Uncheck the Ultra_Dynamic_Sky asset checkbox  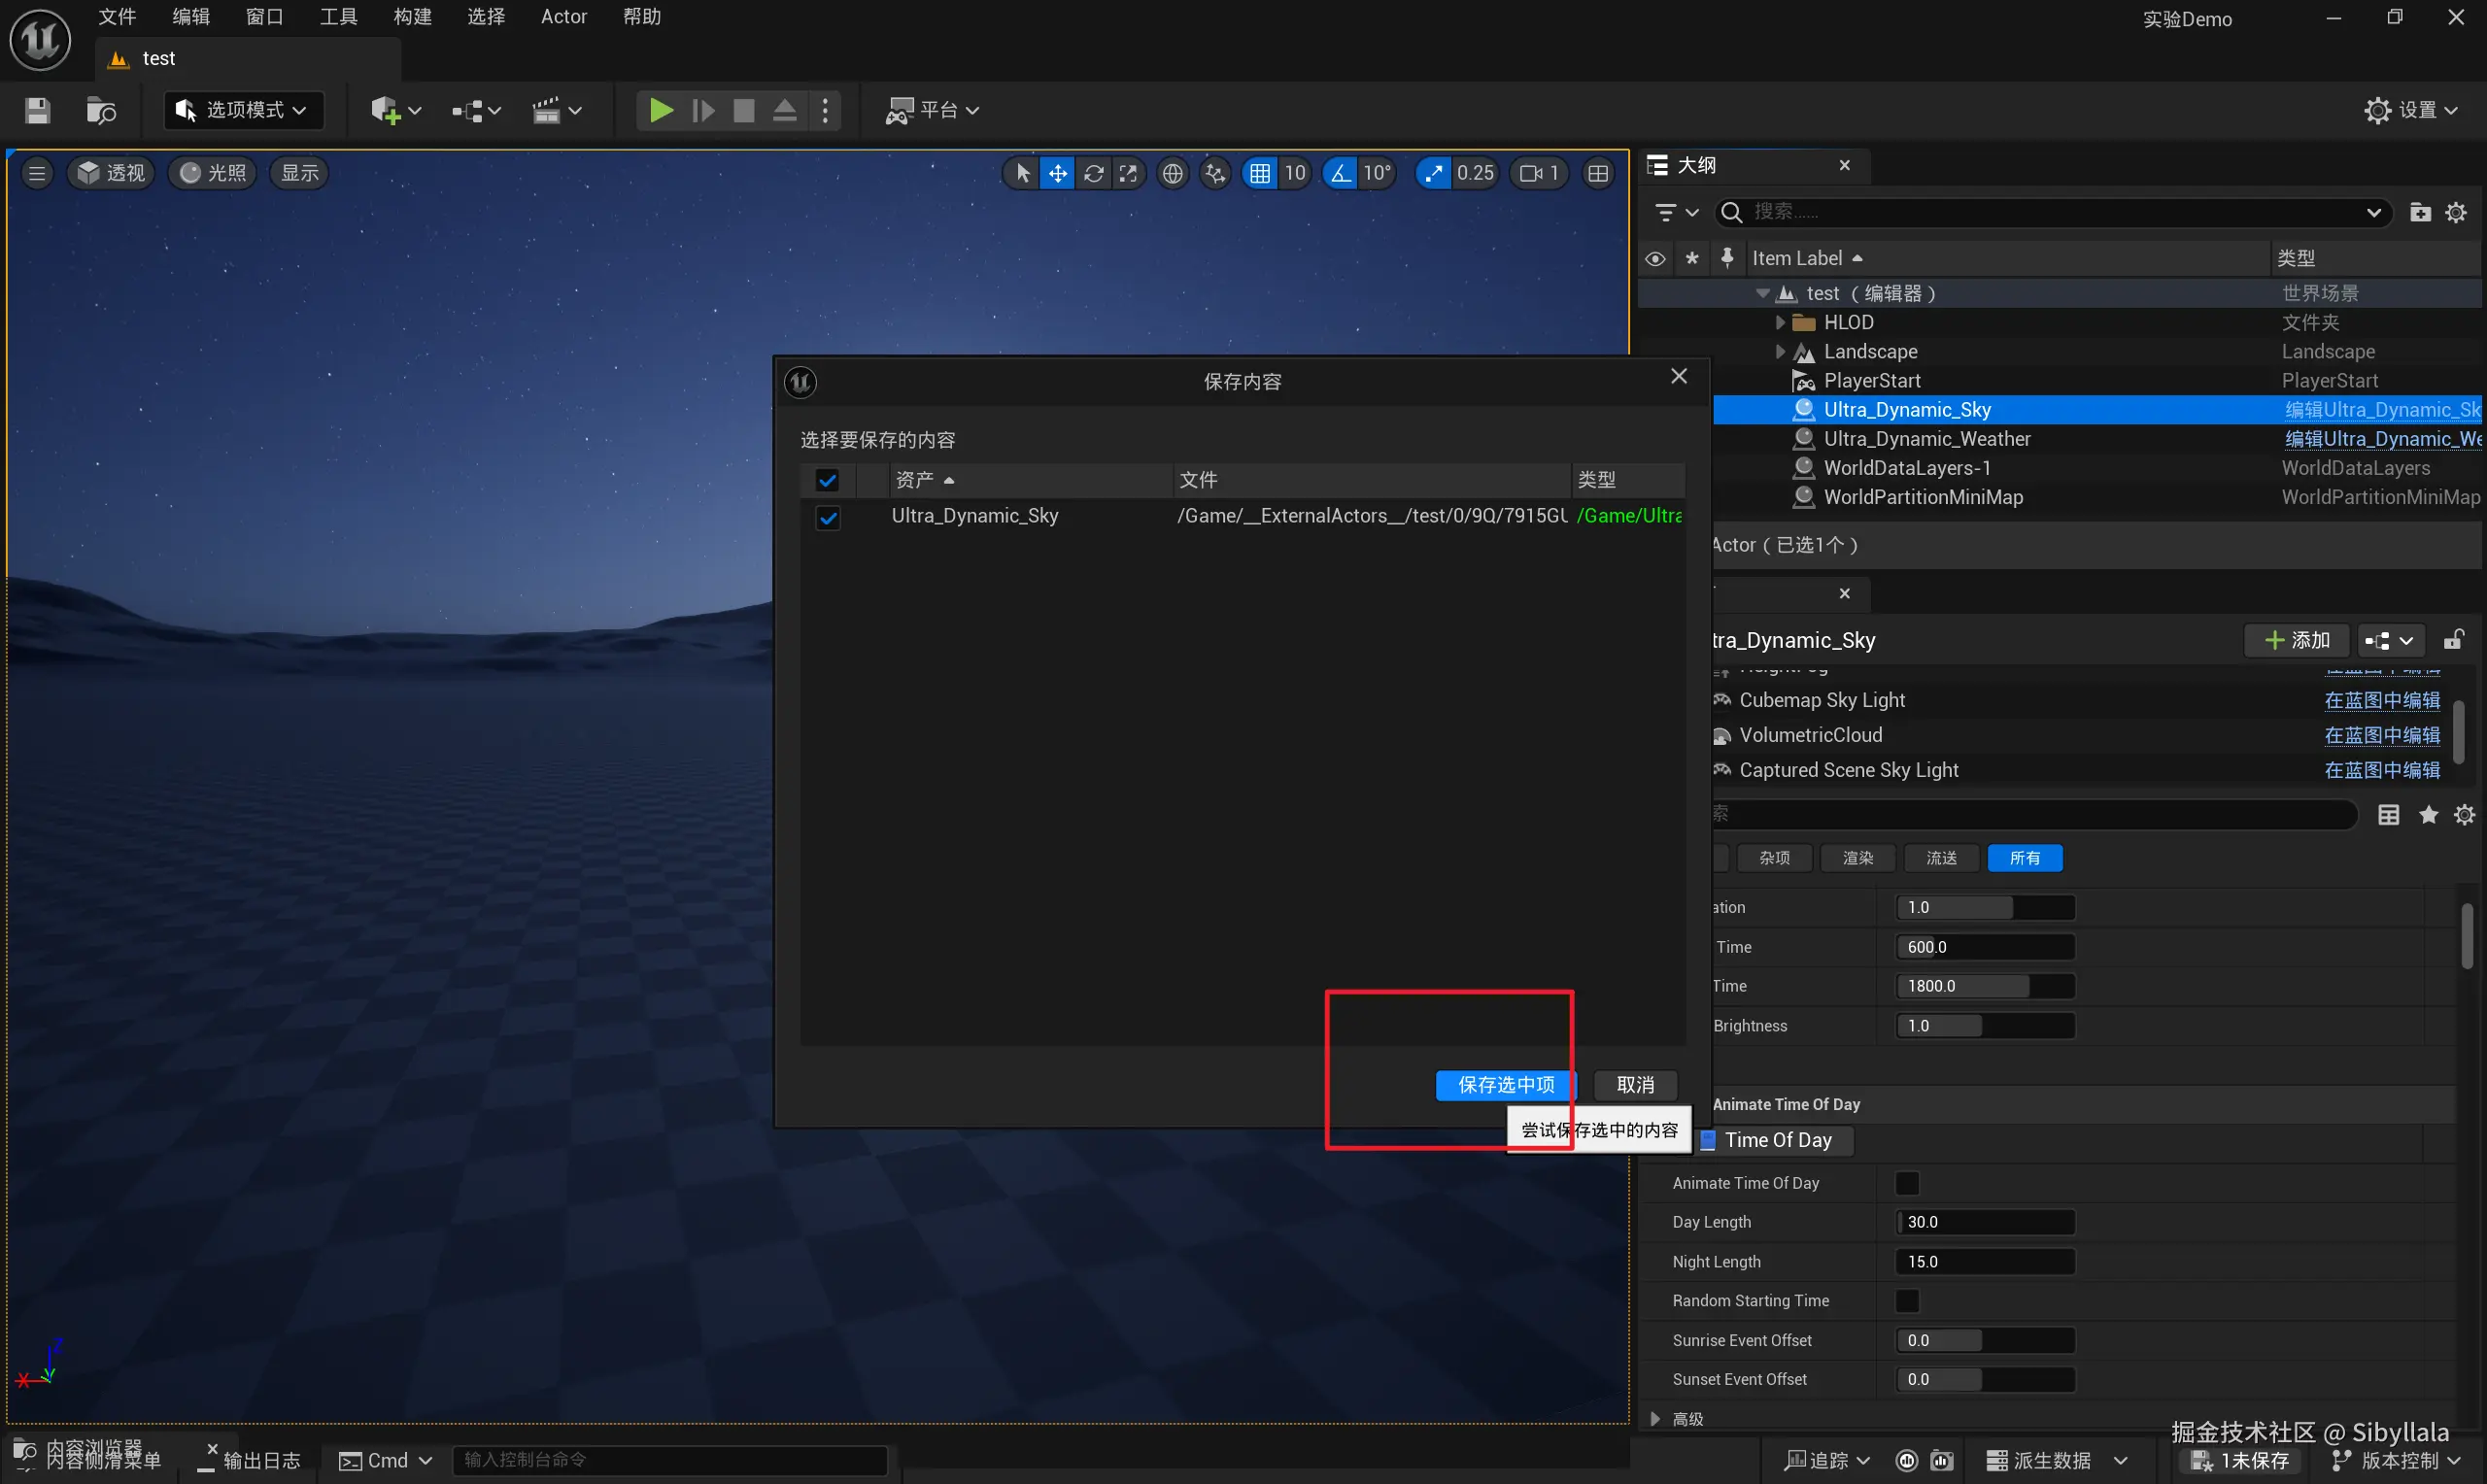[x=827, y=517]
